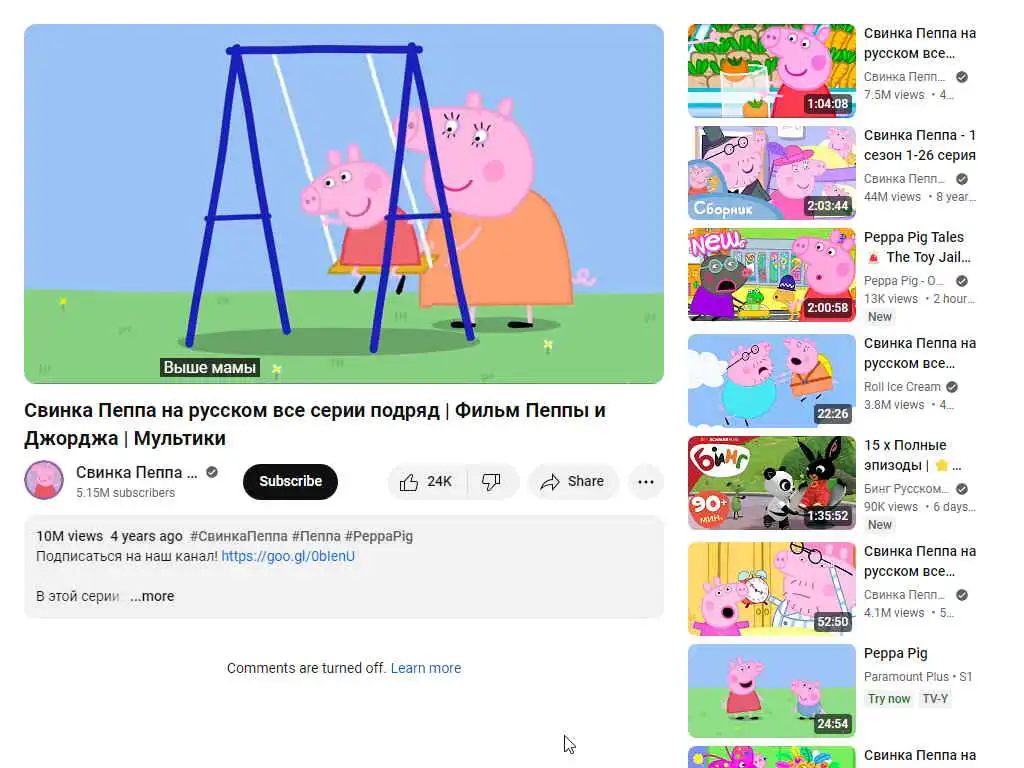Open the goo.gl/0bIenU link
Image resolution: width=1024 pixels, height=768 pixels.
pyautogui.click(x=288, y=556)
